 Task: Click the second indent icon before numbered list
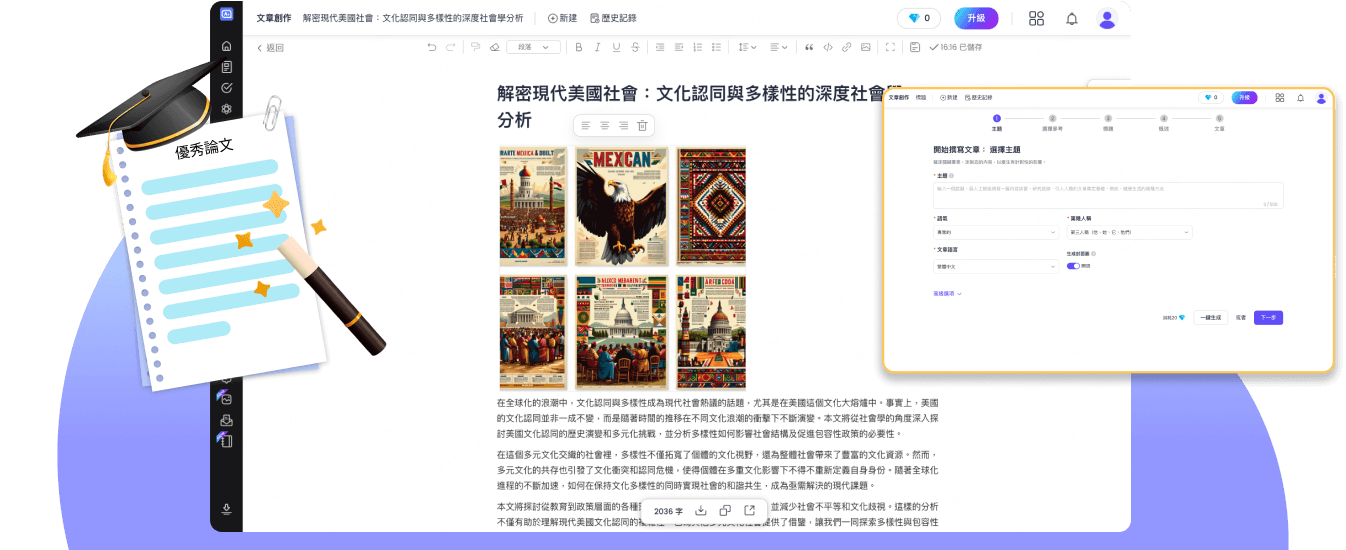[679, 47]
